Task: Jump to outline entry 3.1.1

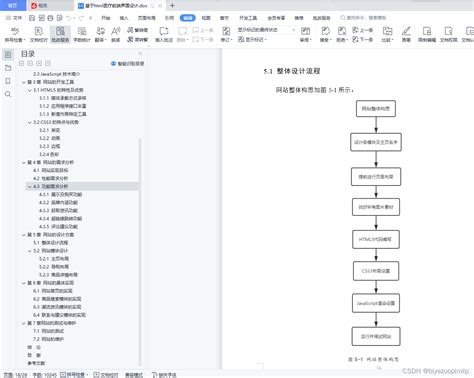Action: 62,98
